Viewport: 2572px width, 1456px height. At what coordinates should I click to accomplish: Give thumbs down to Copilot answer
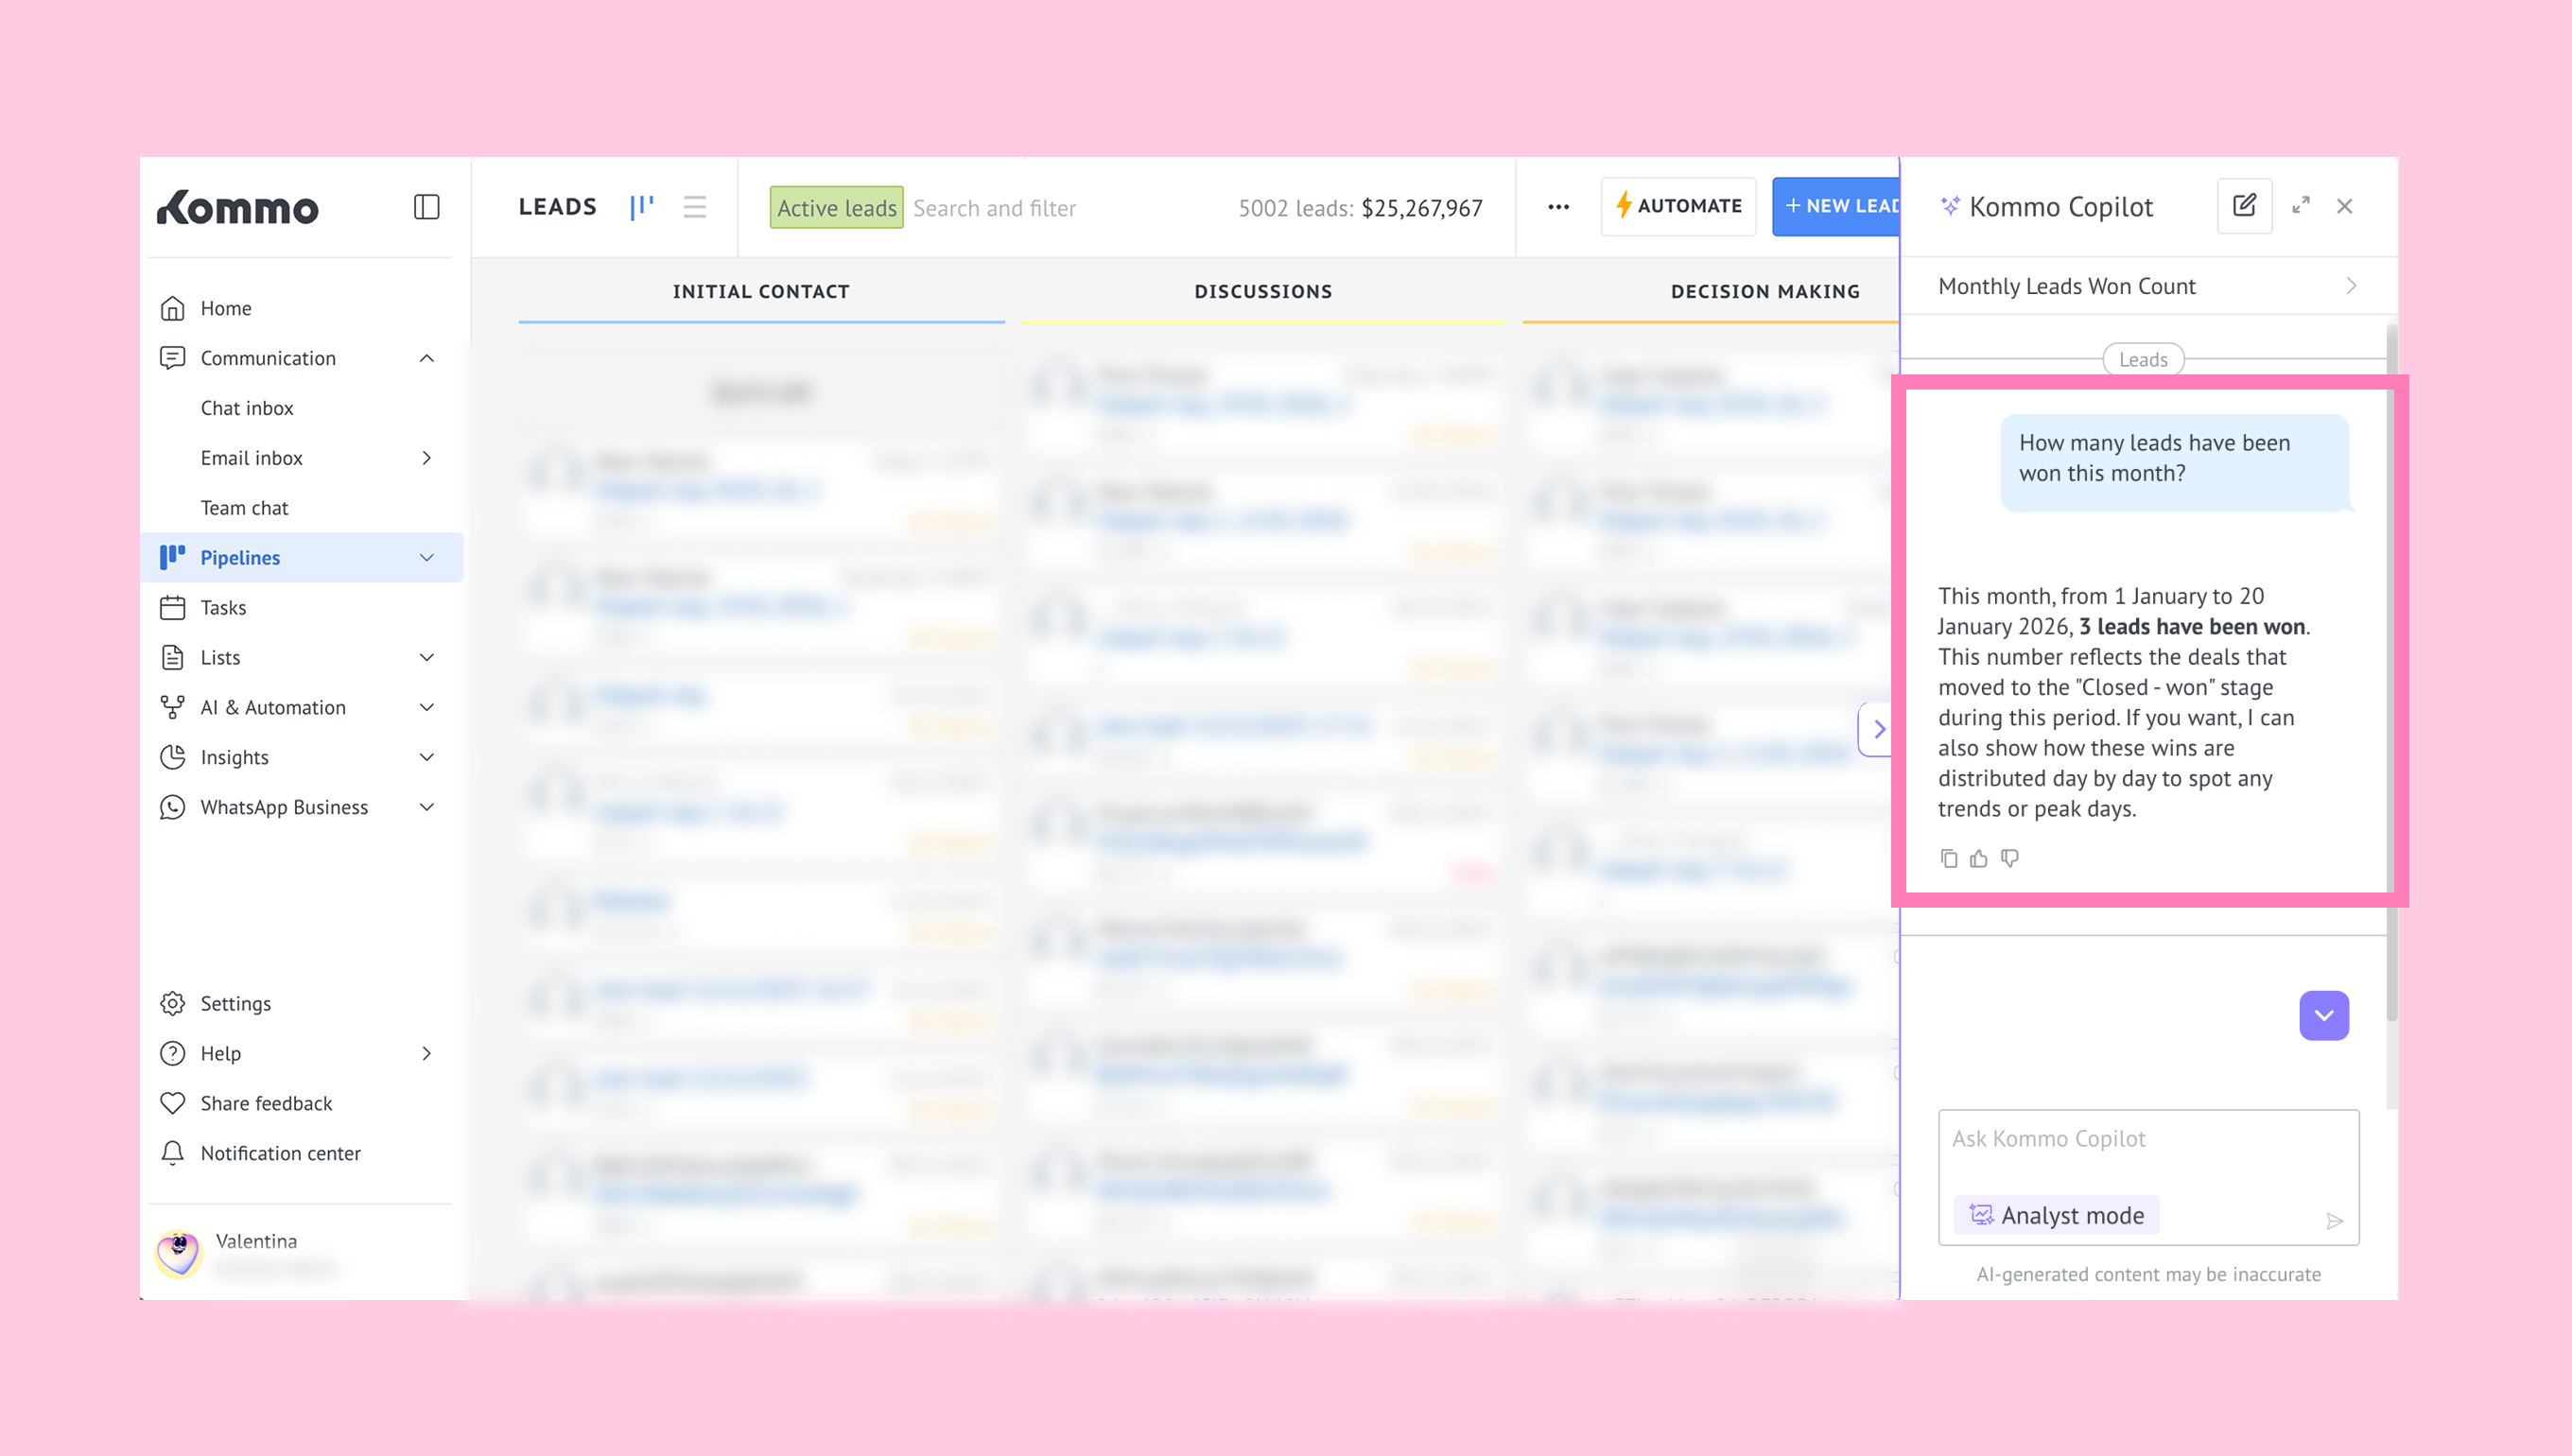[2009, 858]
